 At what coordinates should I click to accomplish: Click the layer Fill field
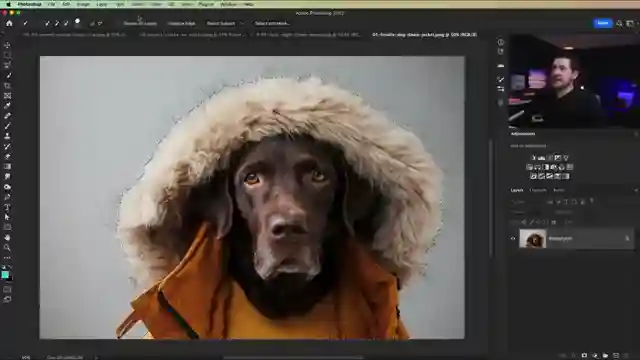click(x=569, y=222)
